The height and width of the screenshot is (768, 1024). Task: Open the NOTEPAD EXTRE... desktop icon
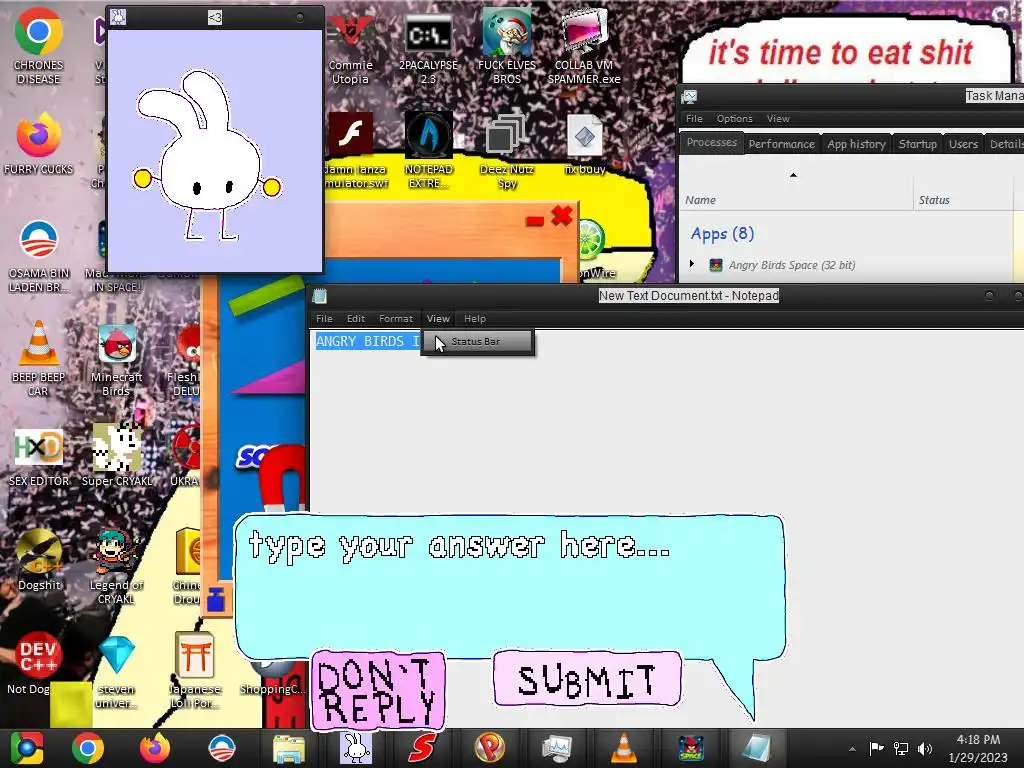(x=428, y=150)
